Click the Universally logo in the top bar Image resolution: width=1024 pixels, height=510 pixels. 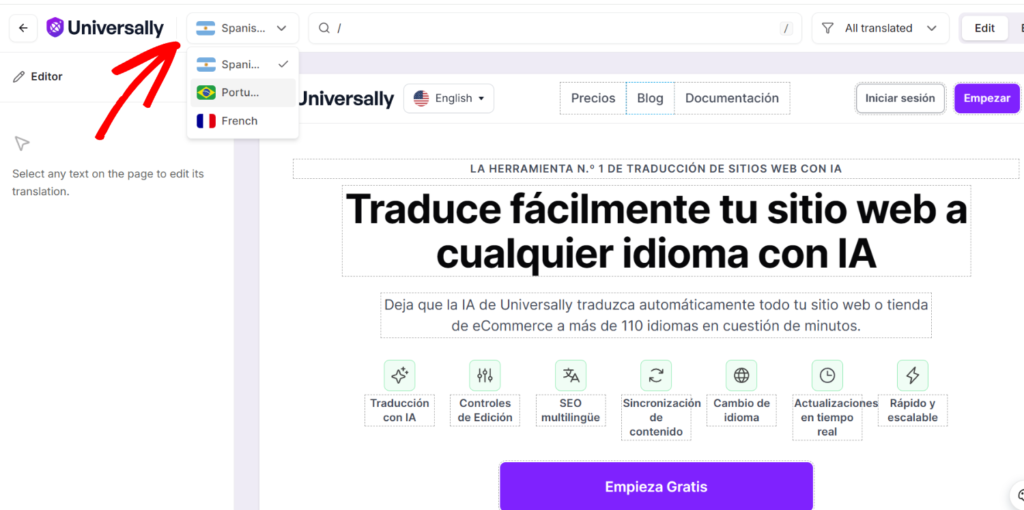click(105, 28)
